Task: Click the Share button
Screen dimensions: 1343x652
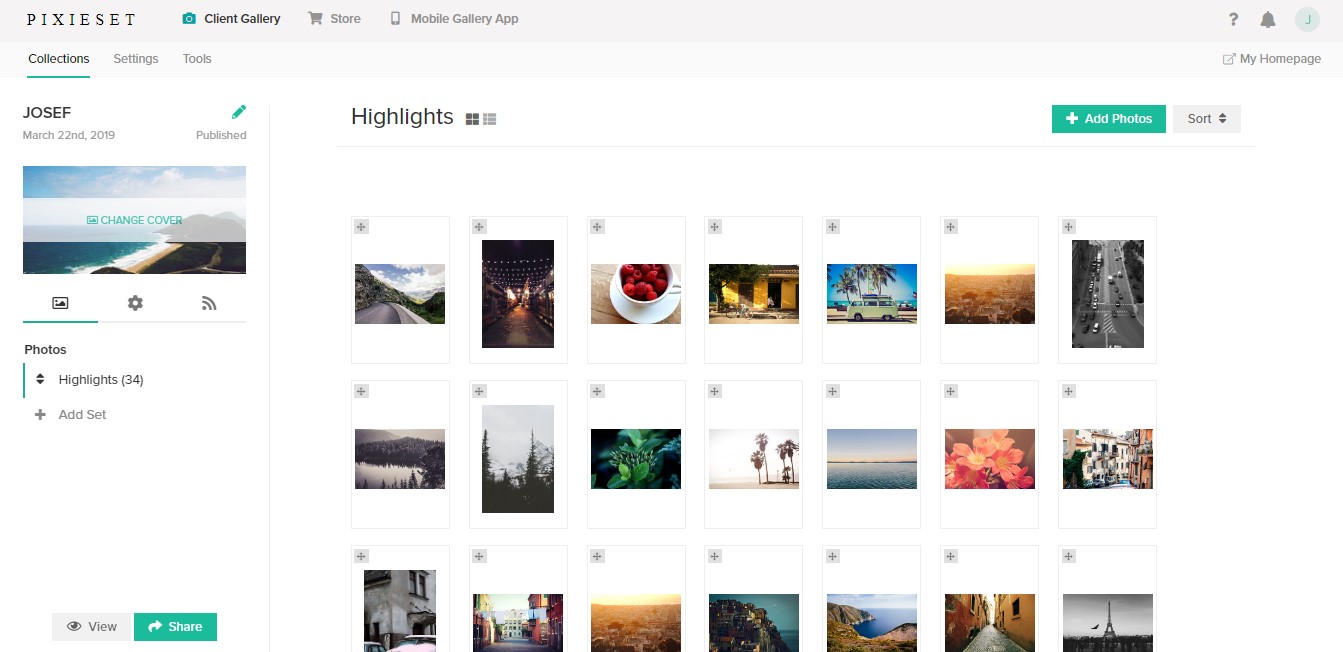Action: 175,627
